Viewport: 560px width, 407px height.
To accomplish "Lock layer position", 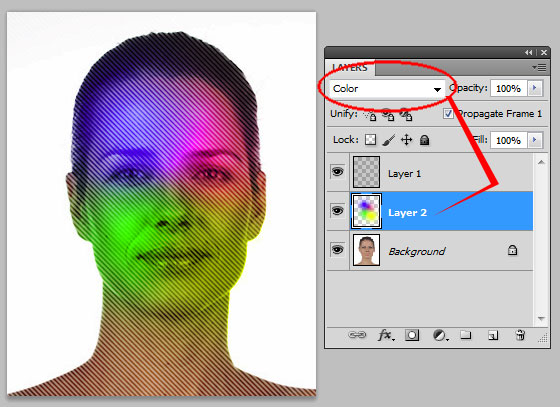I will click(406, 140).
